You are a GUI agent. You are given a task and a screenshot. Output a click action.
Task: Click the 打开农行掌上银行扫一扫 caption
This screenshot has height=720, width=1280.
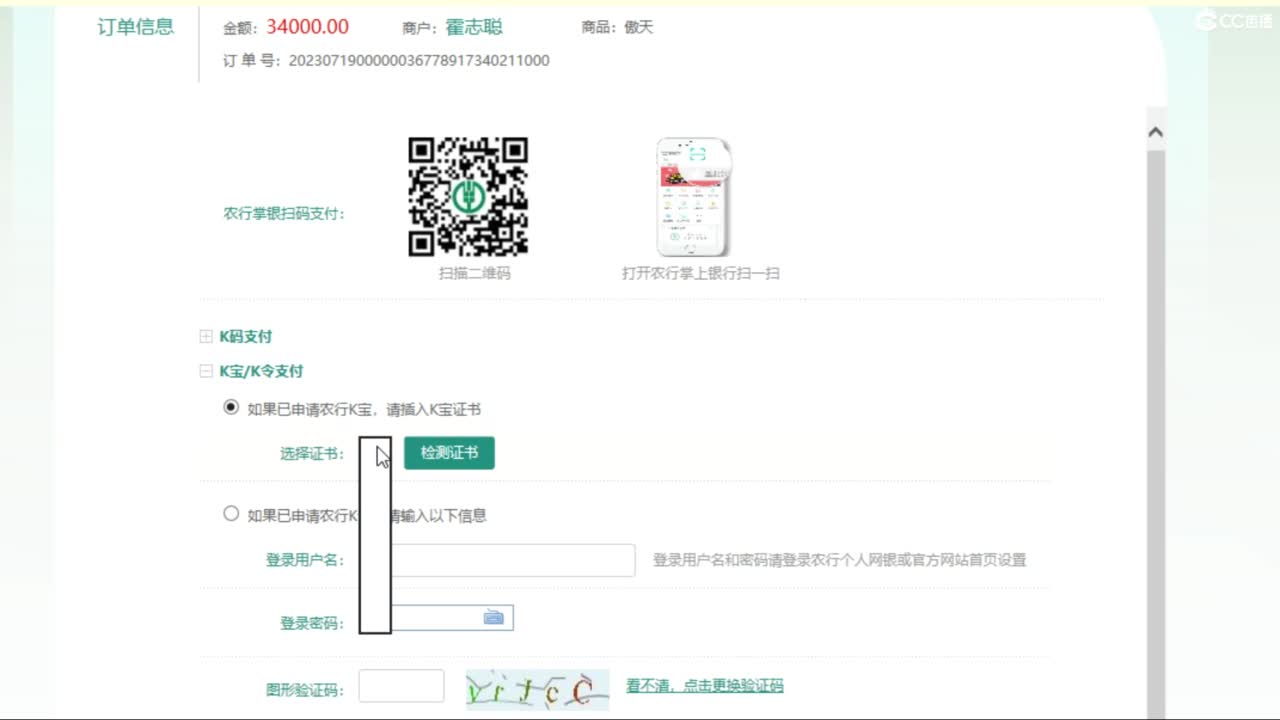pos(700,273)
